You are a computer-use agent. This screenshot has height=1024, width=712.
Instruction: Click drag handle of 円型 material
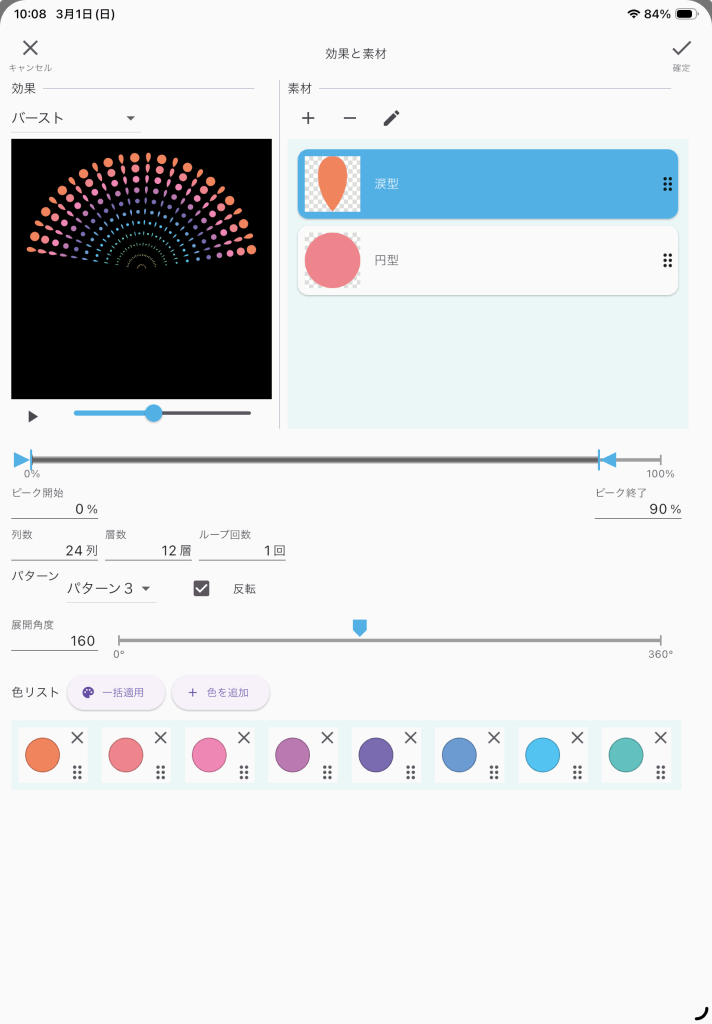click(667, 260)
